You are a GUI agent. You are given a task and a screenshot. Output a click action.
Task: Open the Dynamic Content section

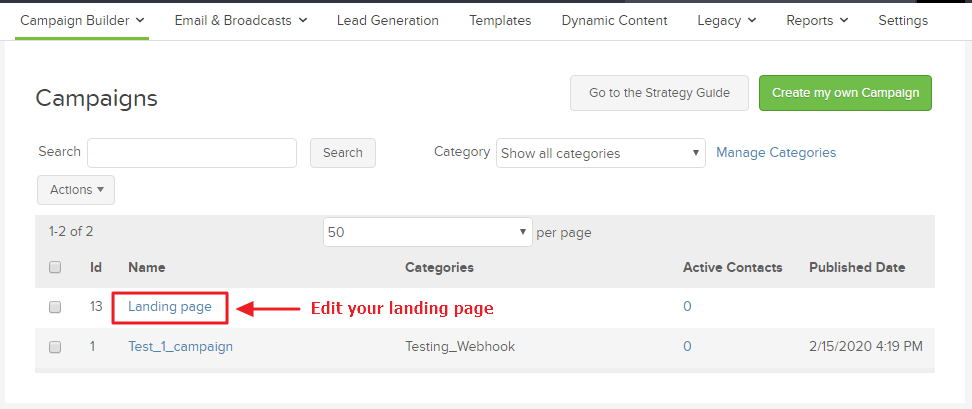point(614,20)
